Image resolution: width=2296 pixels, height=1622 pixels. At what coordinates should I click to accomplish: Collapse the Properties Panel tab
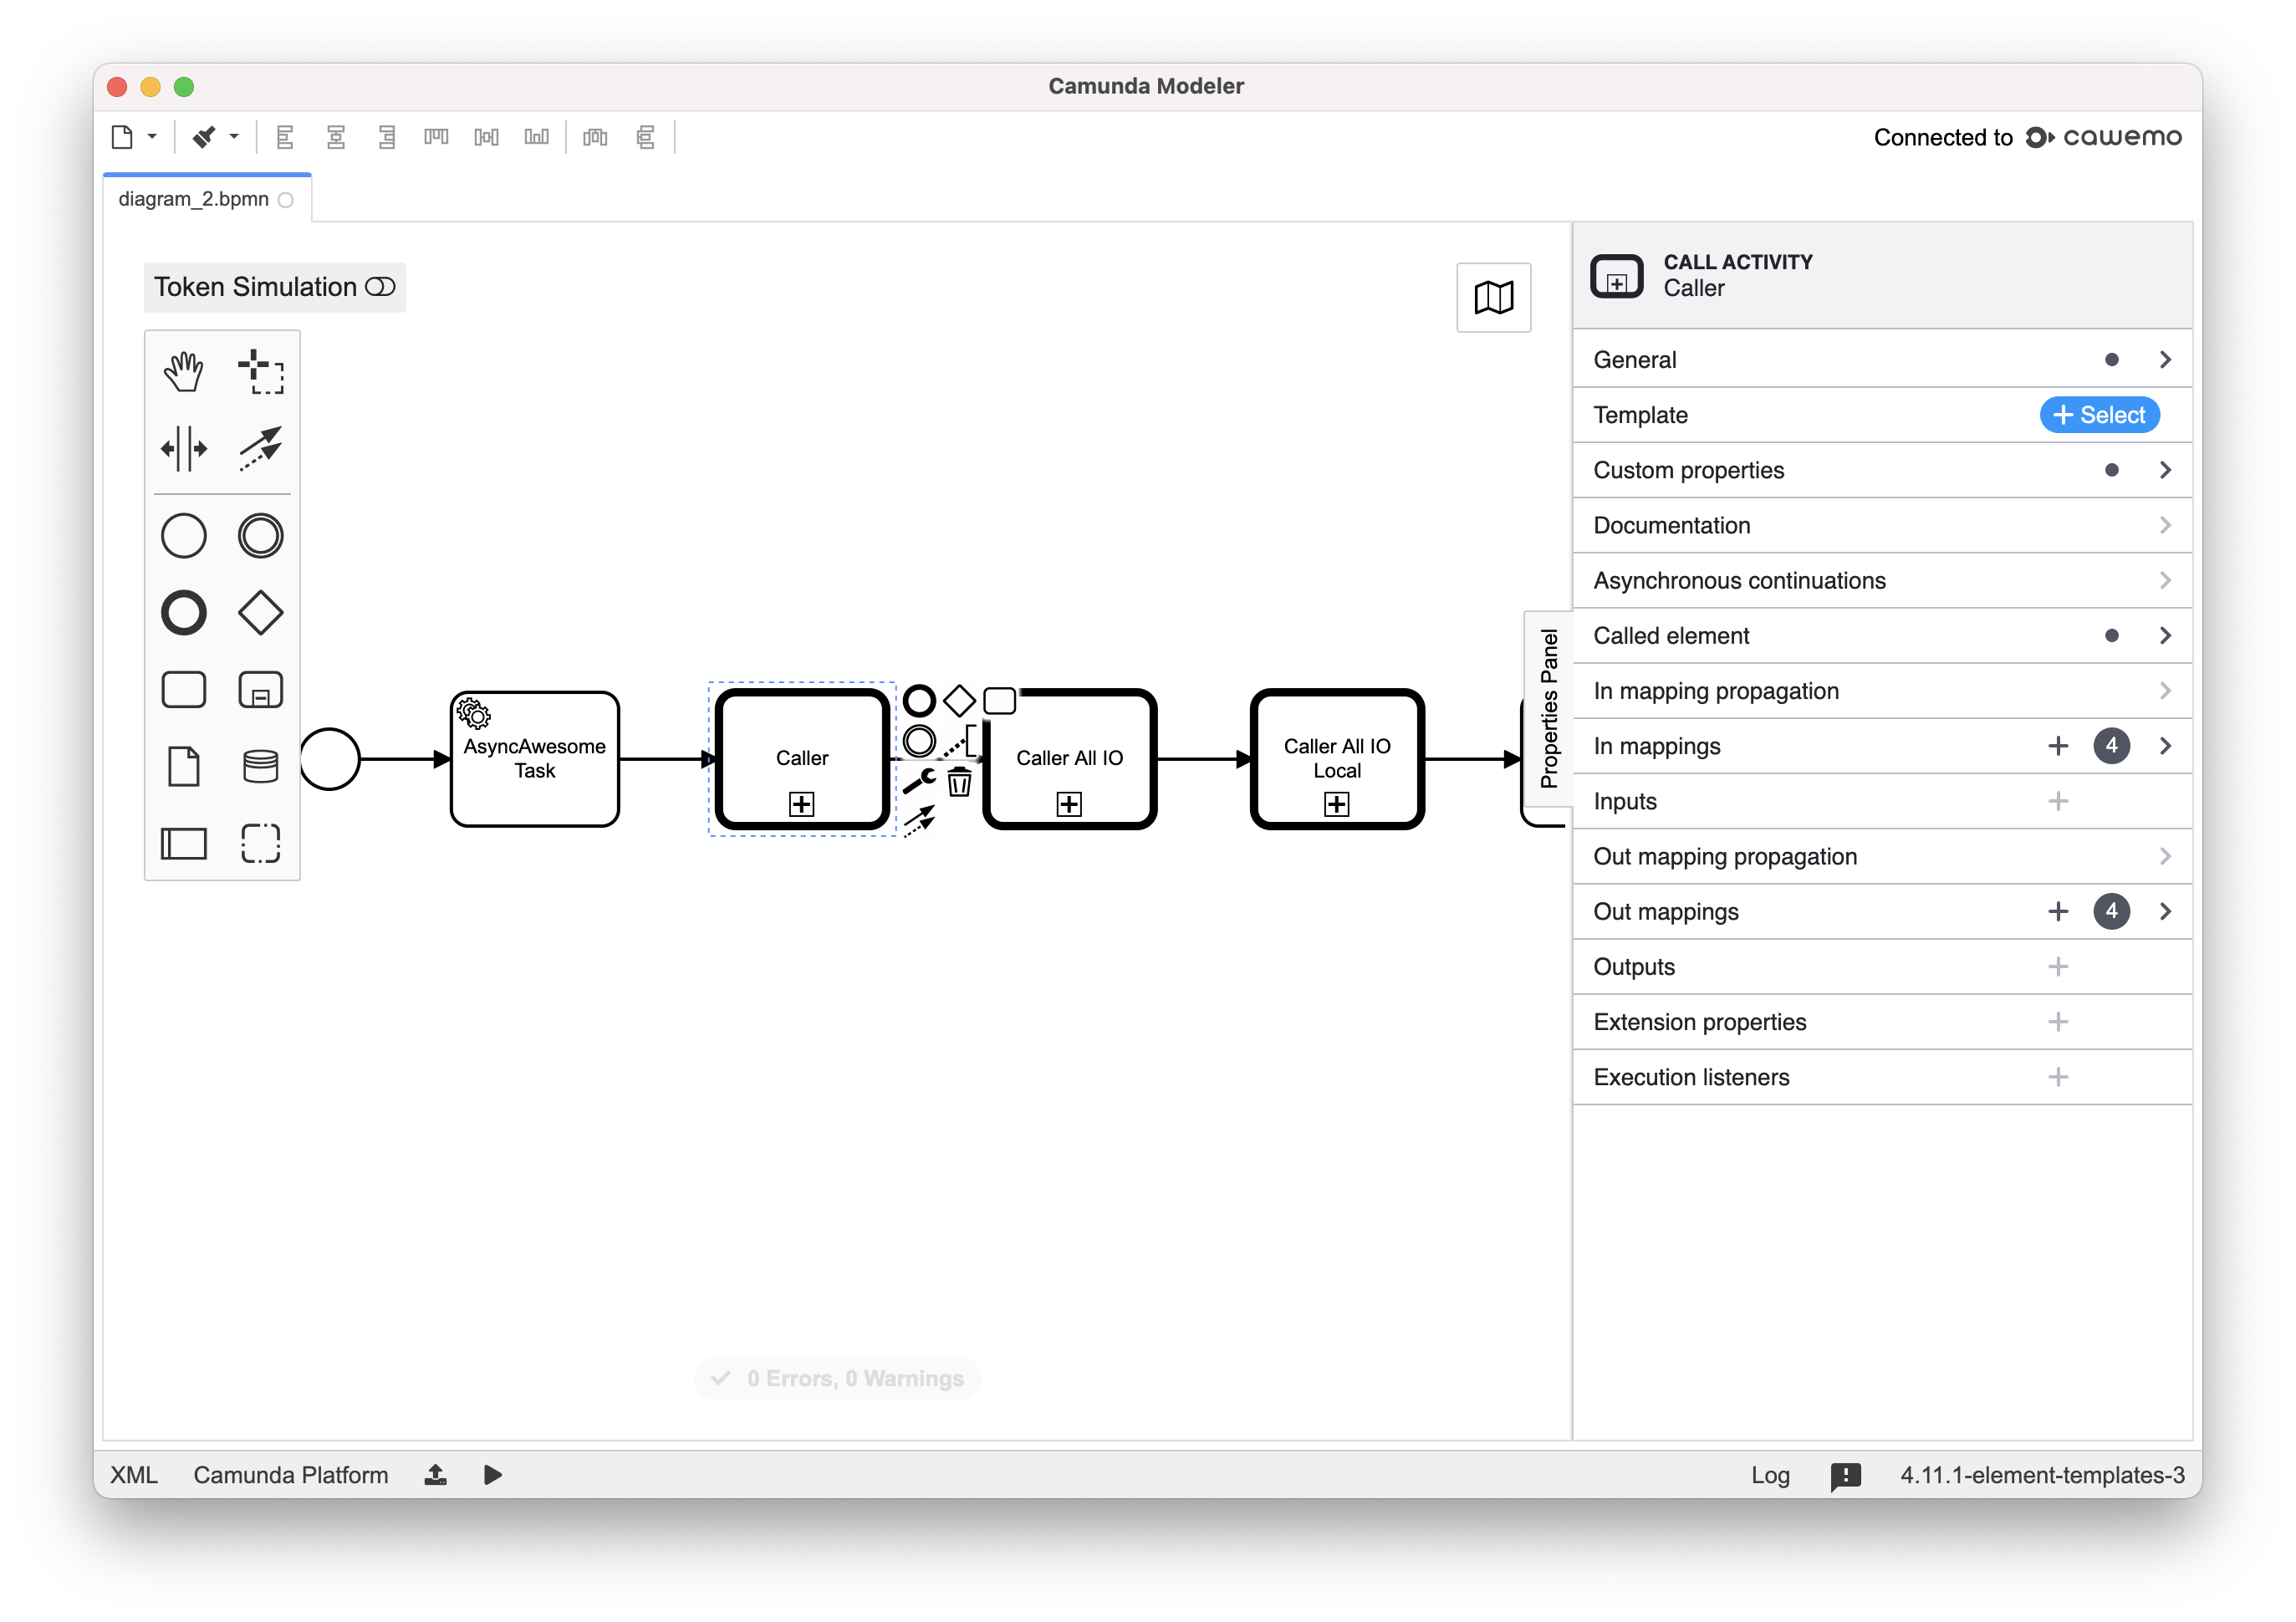[x=1549, y=710]
